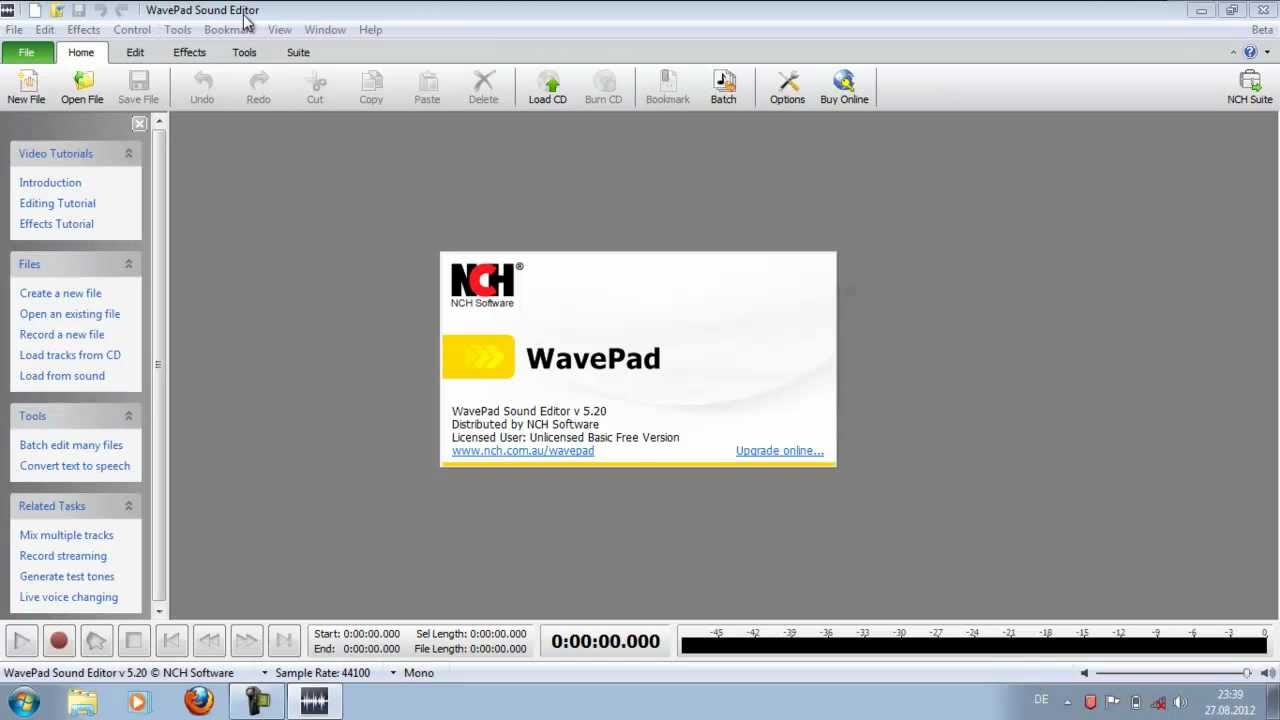Collapse the Tools section

tap(128, 416)
